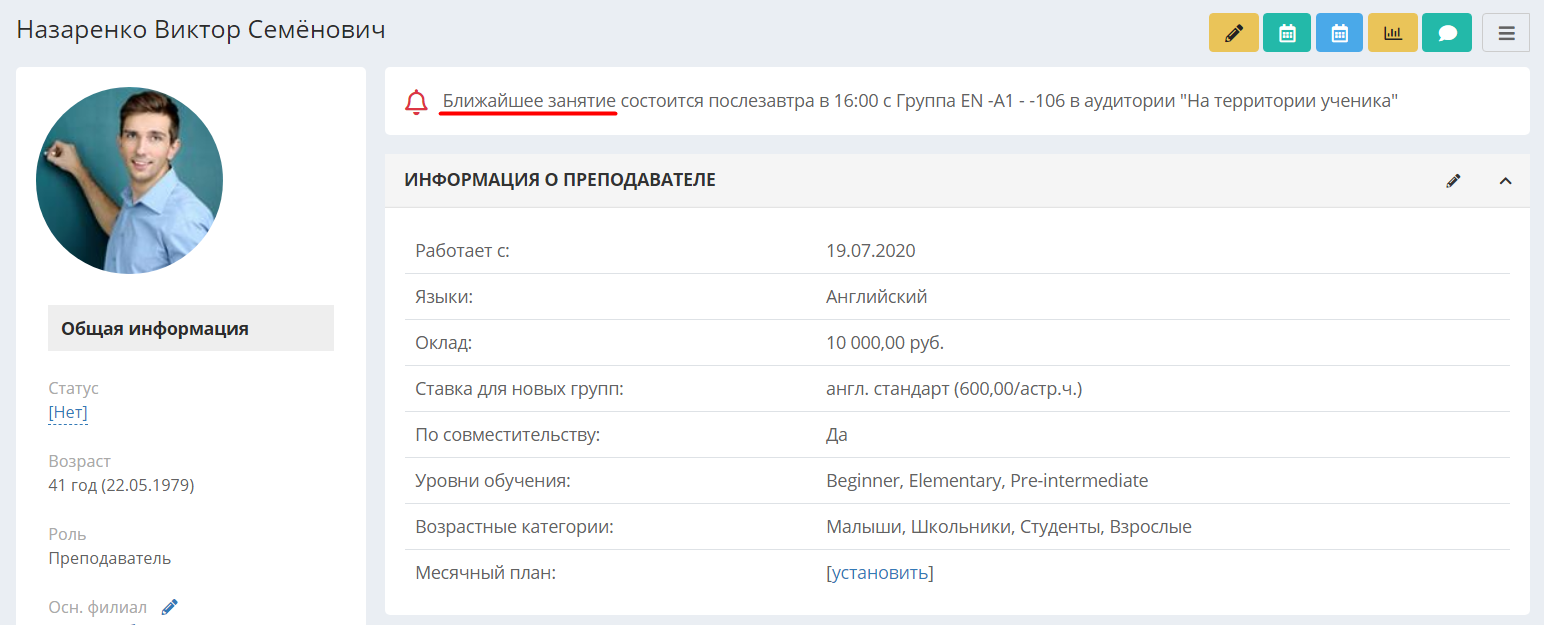The width and height of the screenshot is (1544, 625).
Task: Open the bar chart statistics button
Action: pyautogui.click(x=1393, y=33)
